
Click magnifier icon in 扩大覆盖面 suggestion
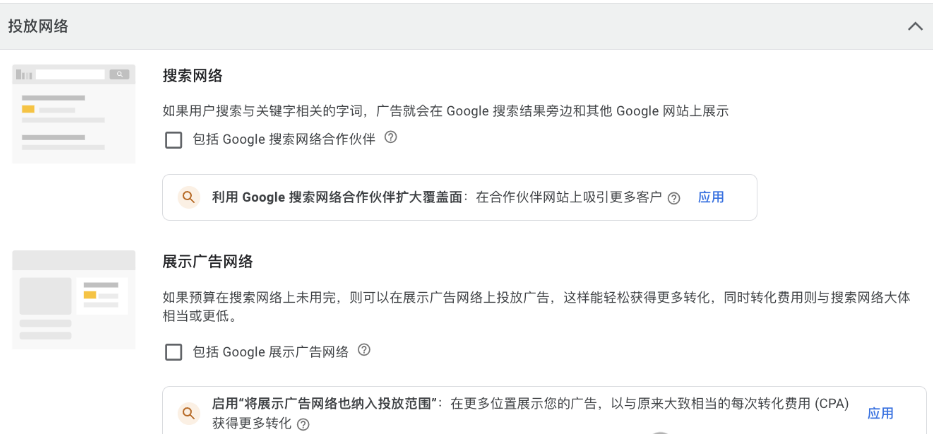coord(189,198)
